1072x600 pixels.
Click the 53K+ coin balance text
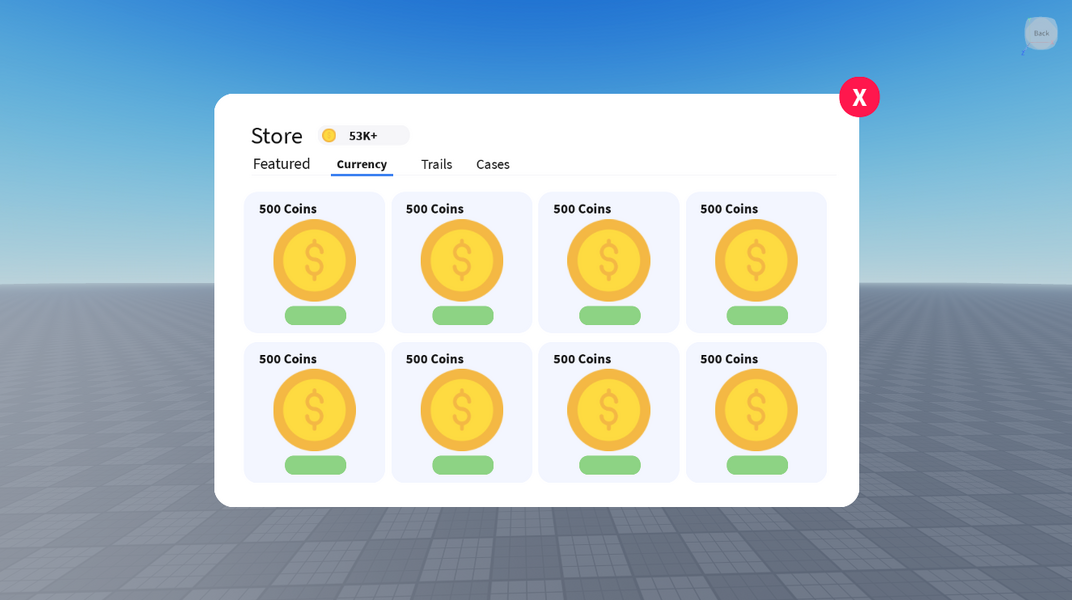(363, 136)
